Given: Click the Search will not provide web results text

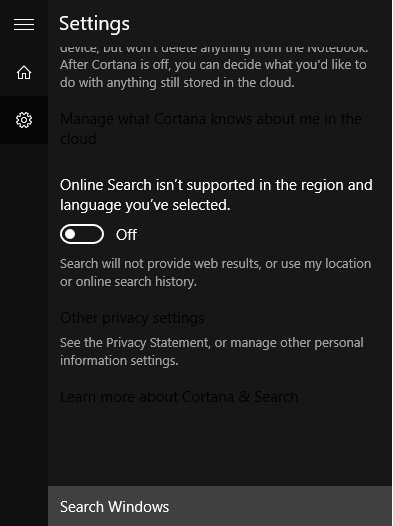Looking at the screenshot, I should (x=216, y=272).
